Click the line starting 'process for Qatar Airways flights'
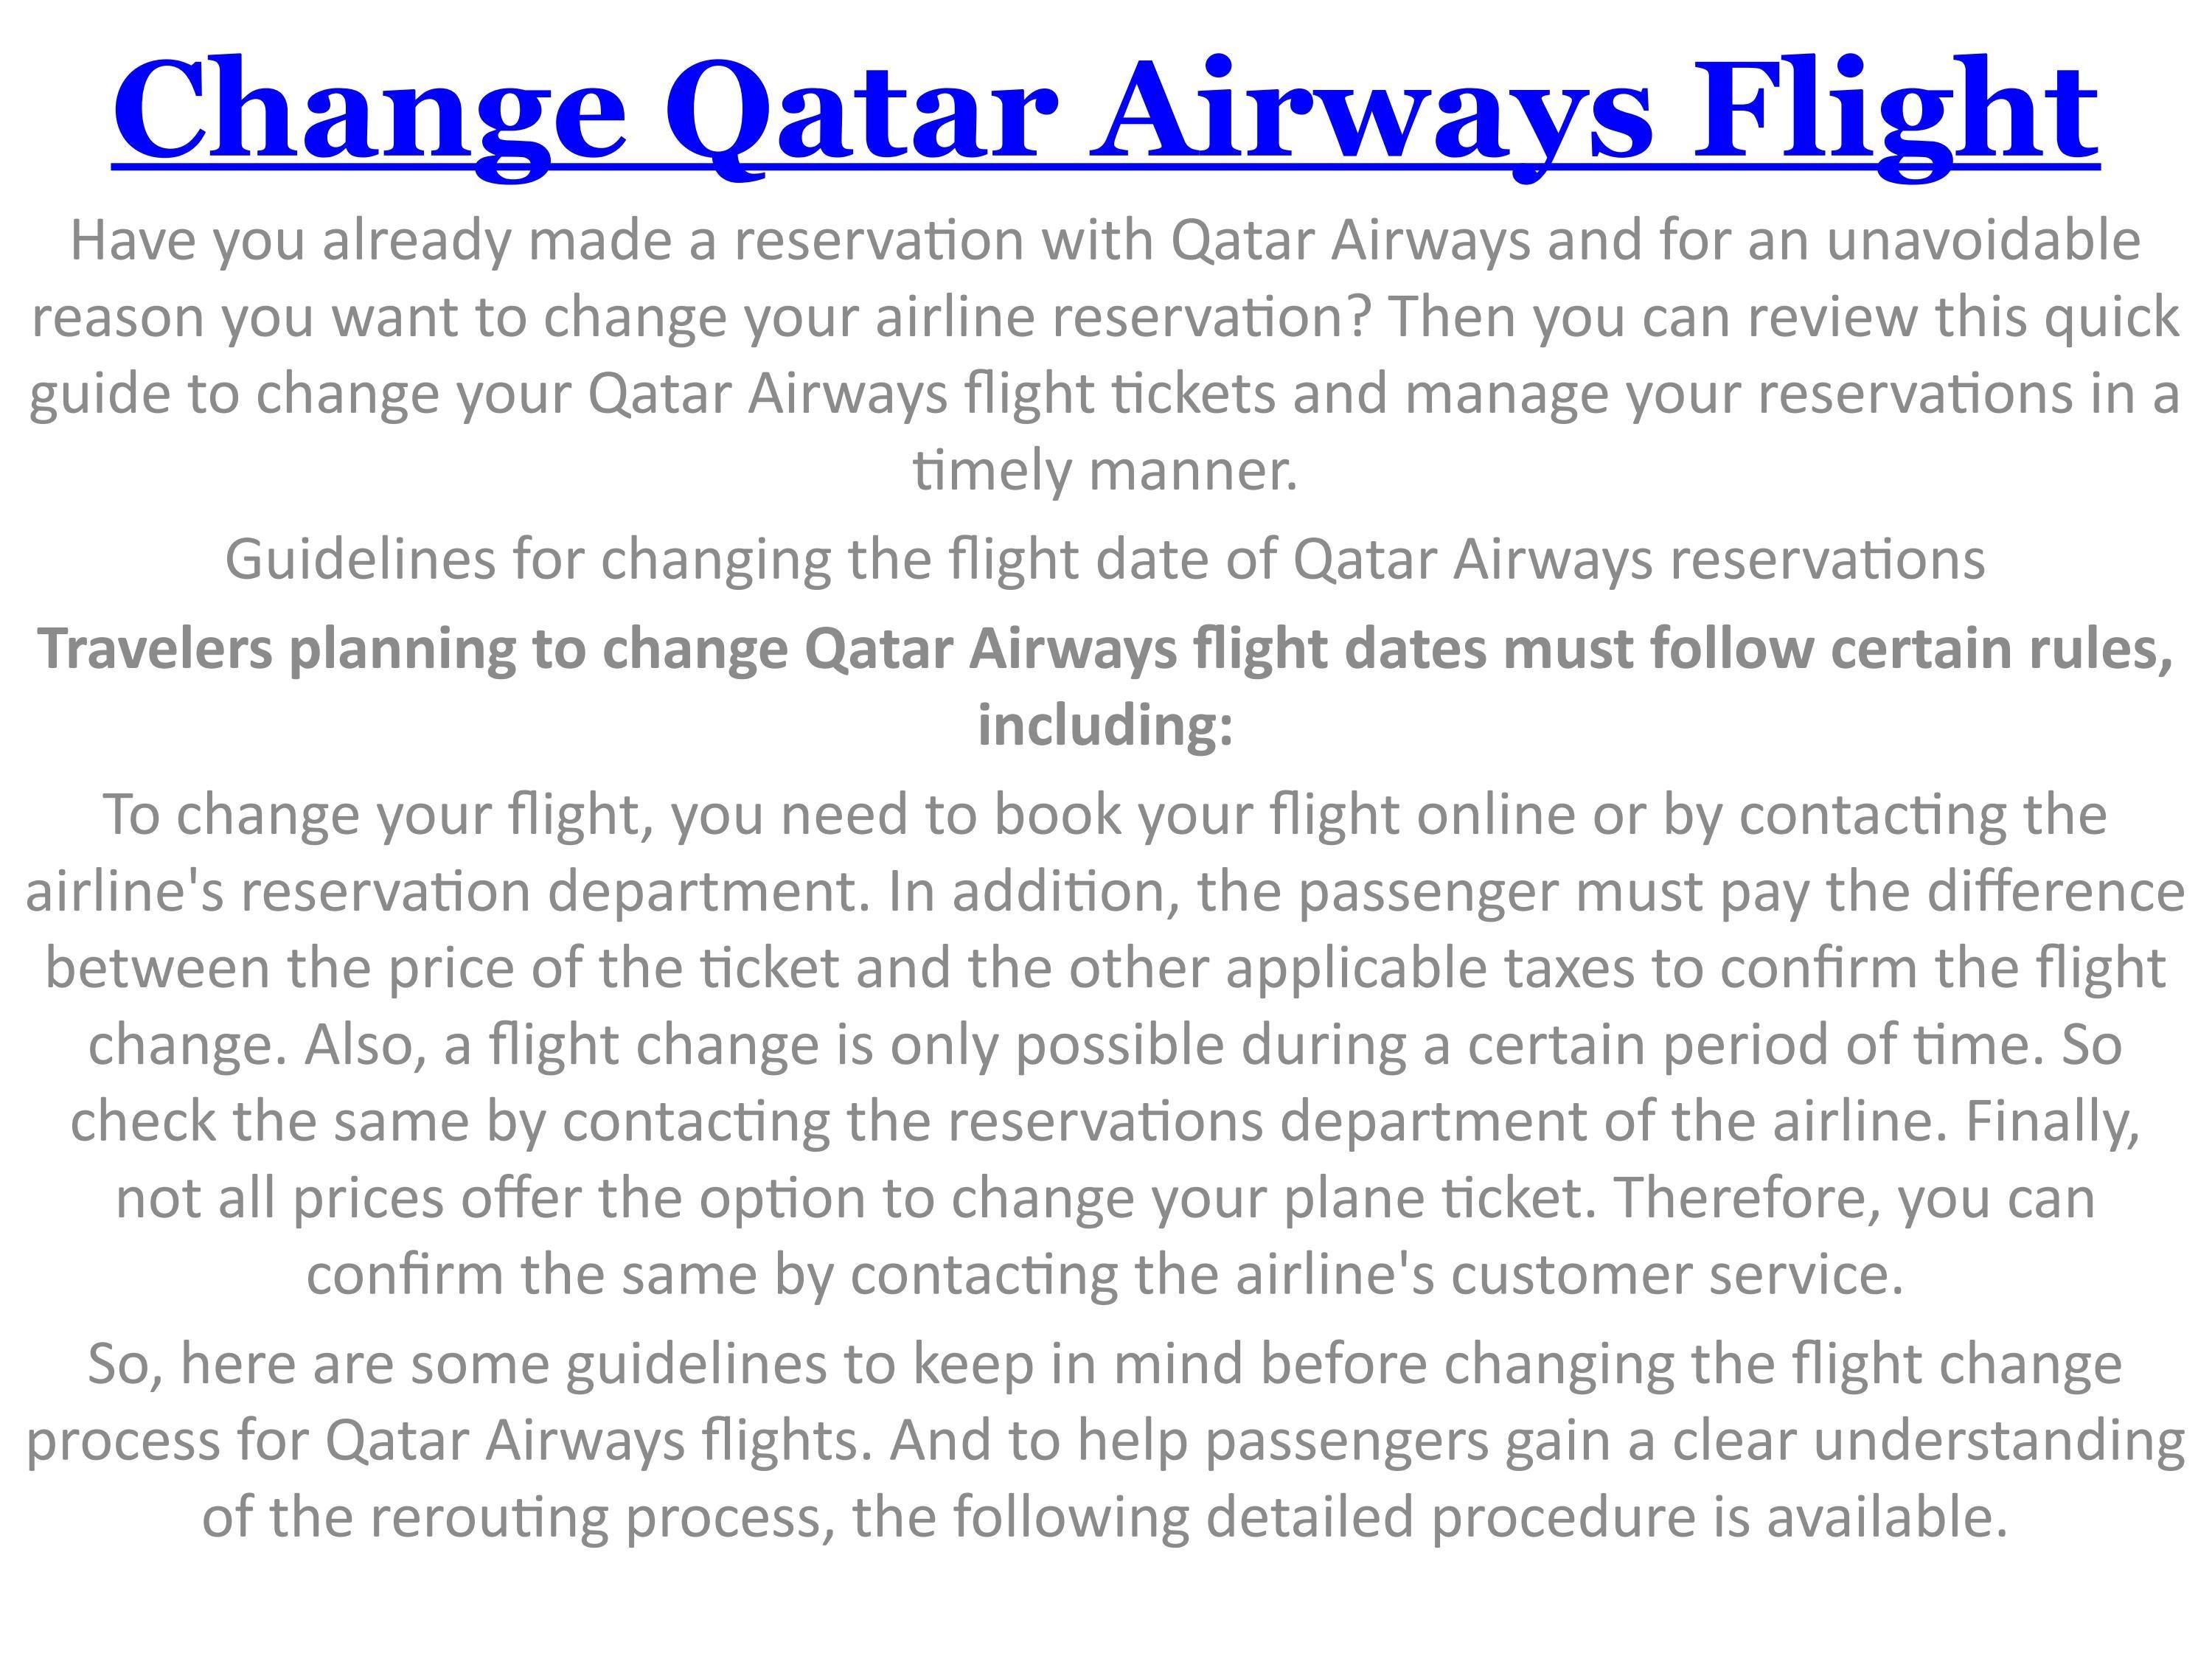 (x=1104, y=1441)
